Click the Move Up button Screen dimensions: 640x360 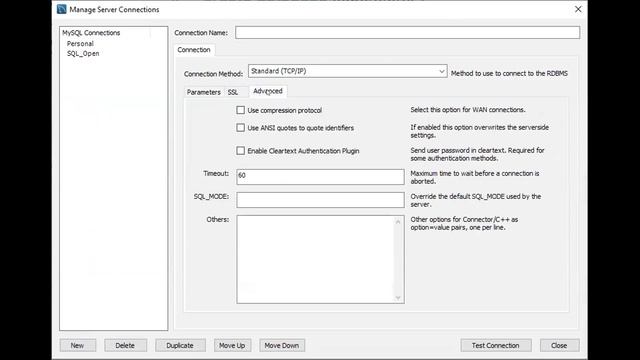(232, 345)
